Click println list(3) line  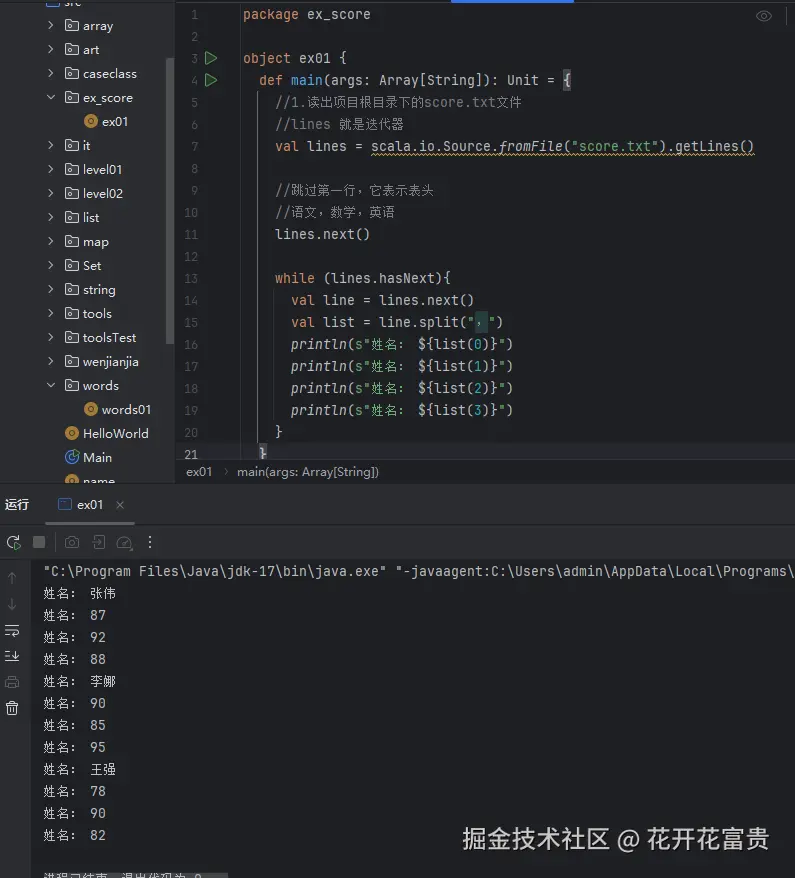pyautogui.click(x=401, y=410)
